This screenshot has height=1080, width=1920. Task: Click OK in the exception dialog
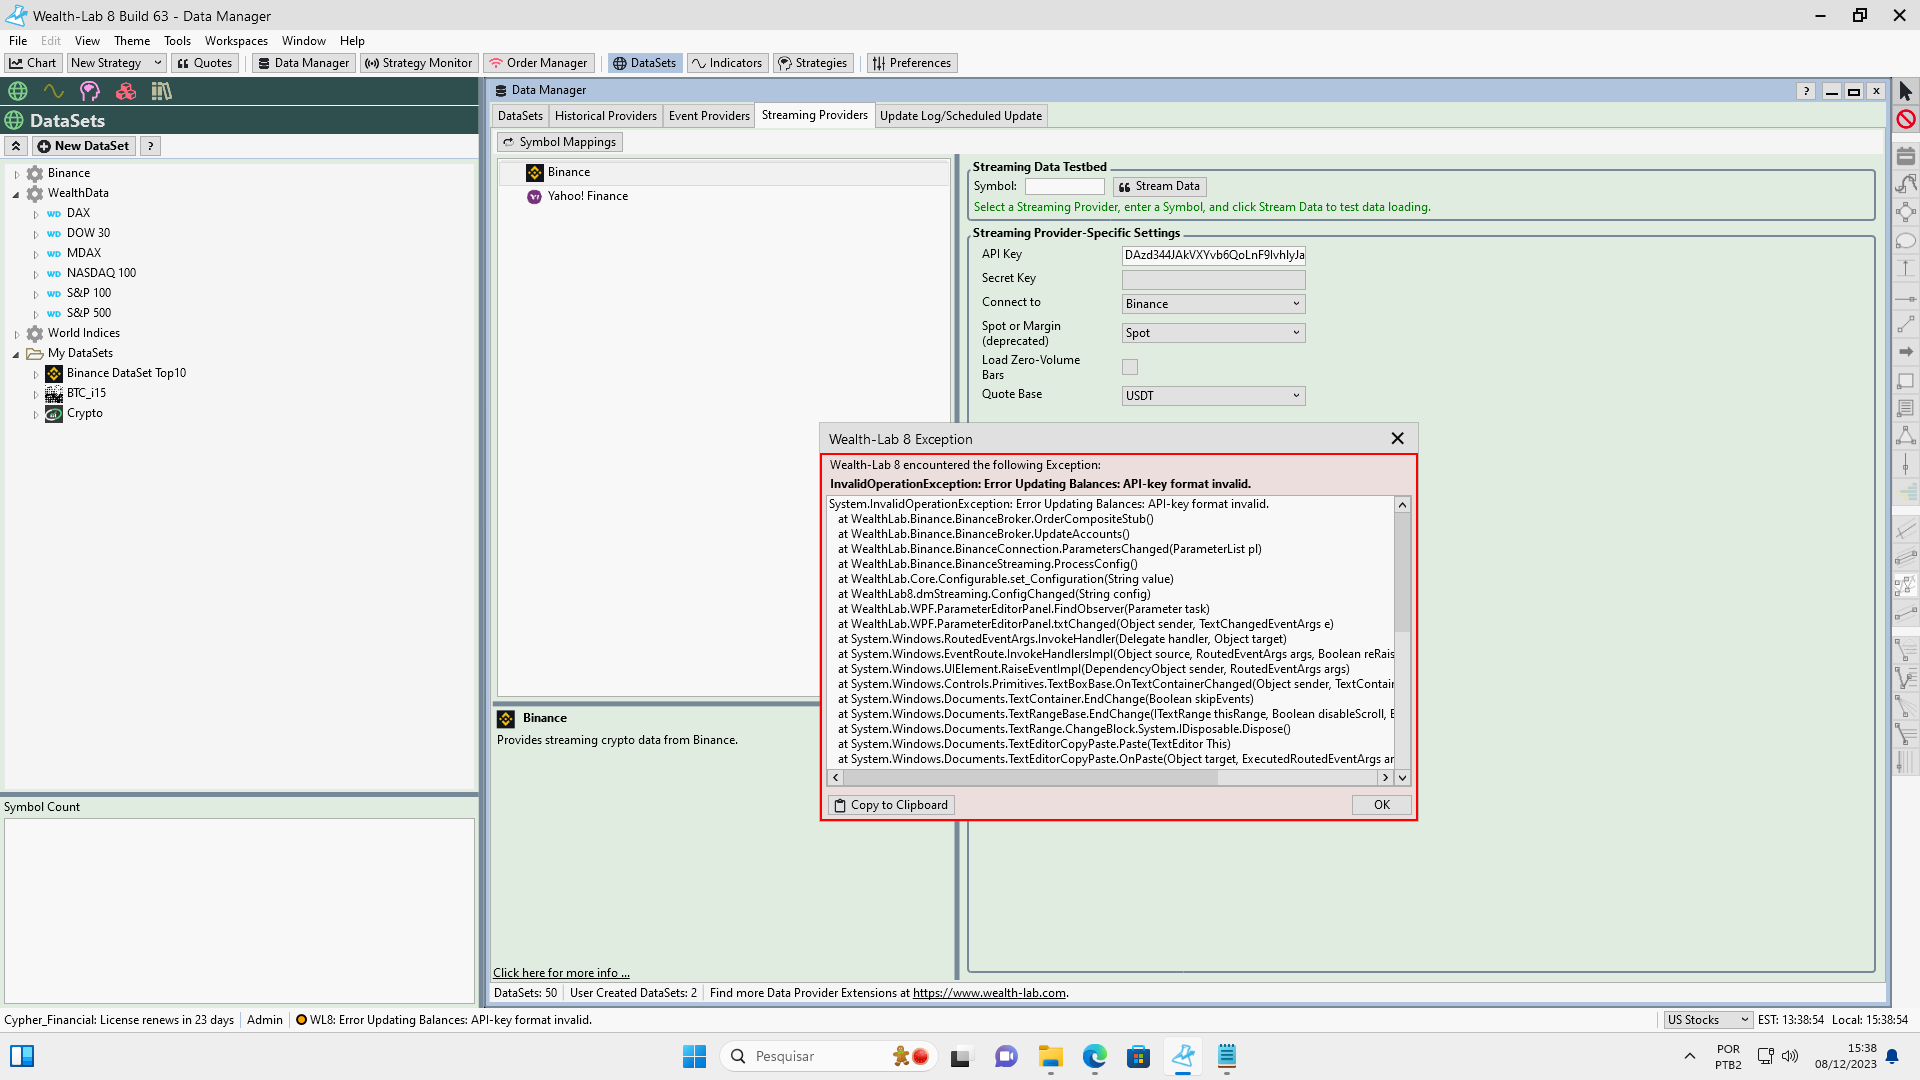coord(1381,805)
